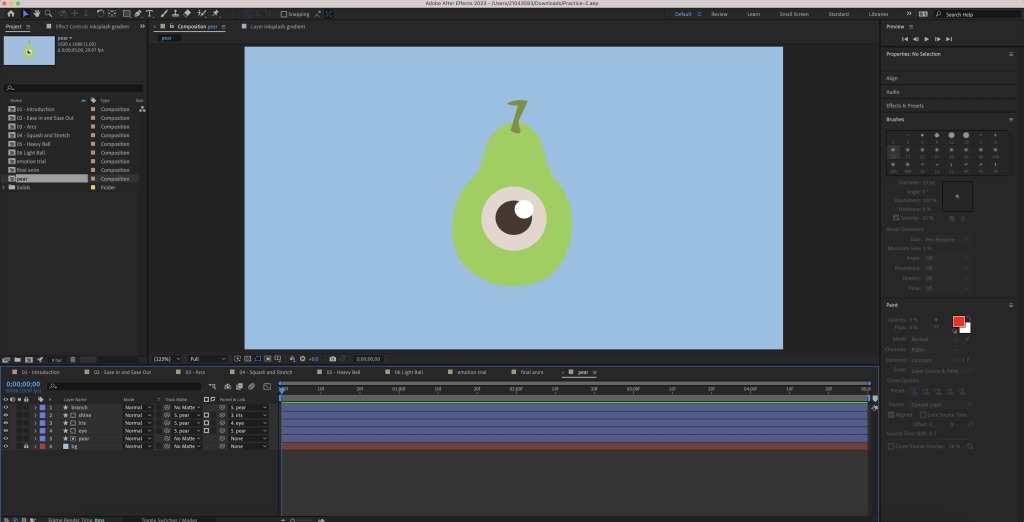1024x522 pixels.
Task: Open the Effect Controls inksplash gradient tab
Action: pos(92,27)
